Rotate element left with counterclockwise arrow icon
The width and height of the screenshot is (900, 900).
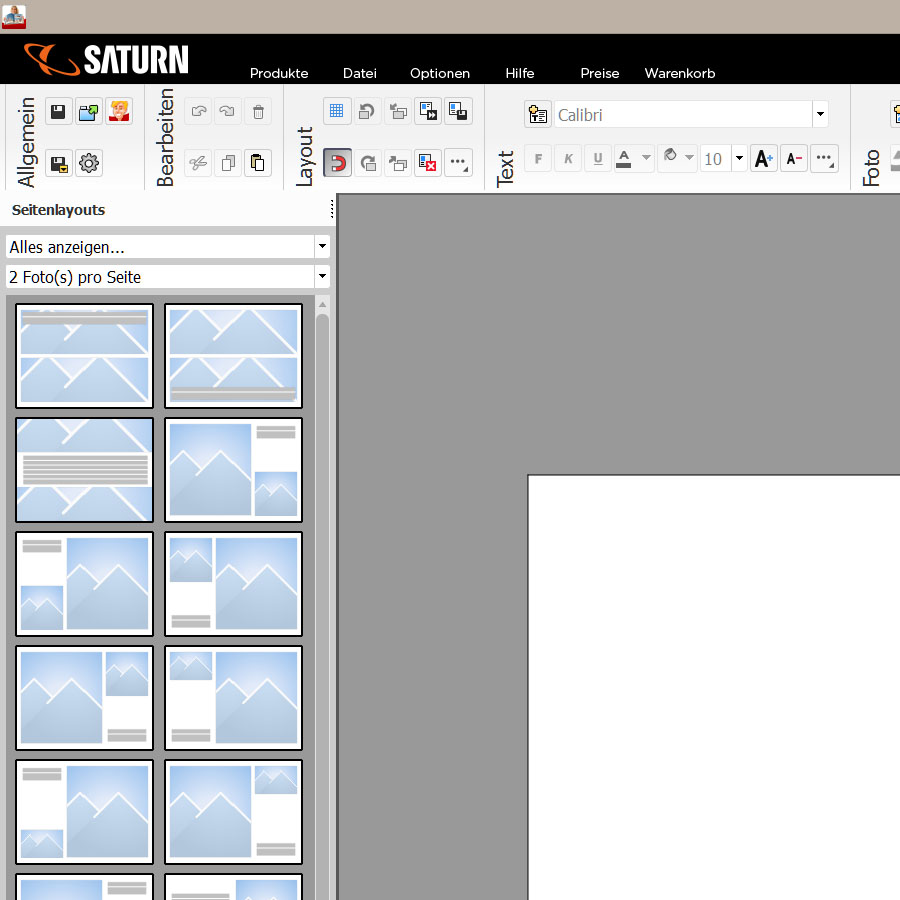tap(367, 112)
